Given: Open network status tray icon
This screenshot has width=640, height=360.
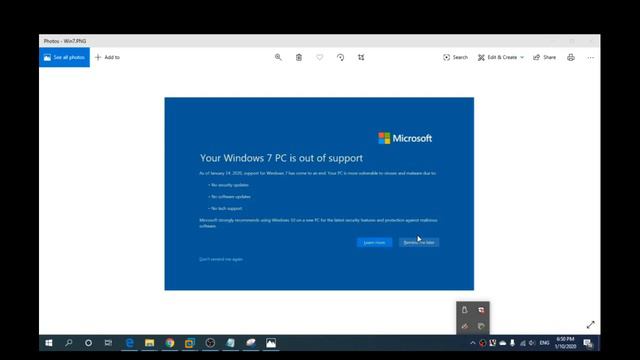Looking at the screenshot, I should pos(522,343).
